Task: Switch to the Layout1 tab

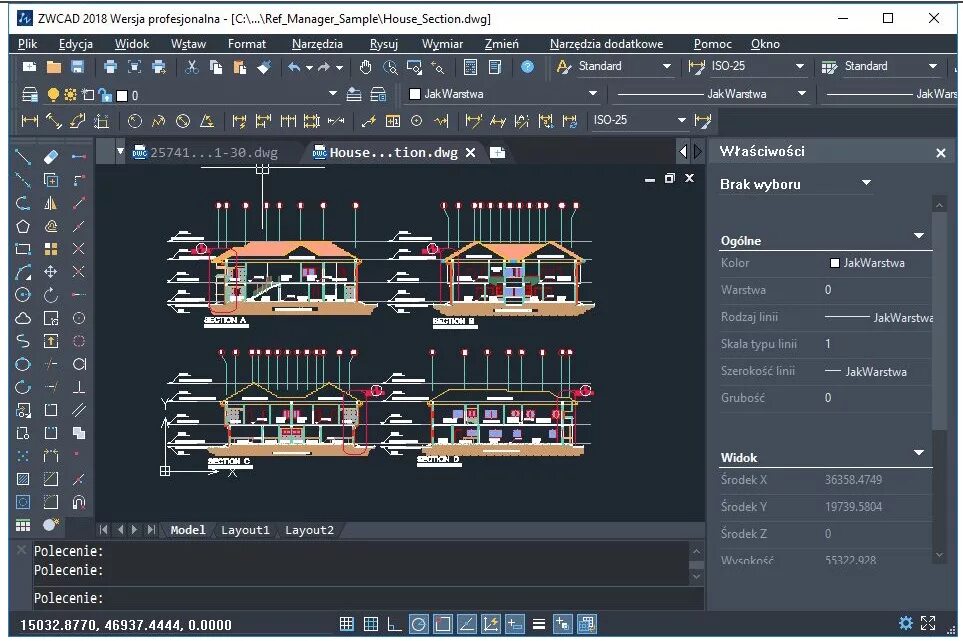Action: pyautogui.click(x=245, y=530)
